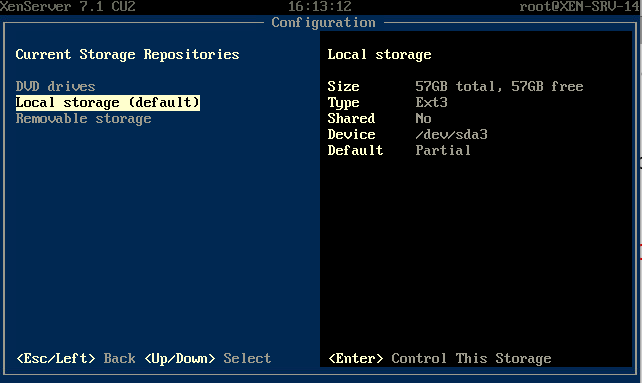This screenshot has width=642, height=383.
Task: Click the Esc/Left Back hint
Action: (76, 358)
